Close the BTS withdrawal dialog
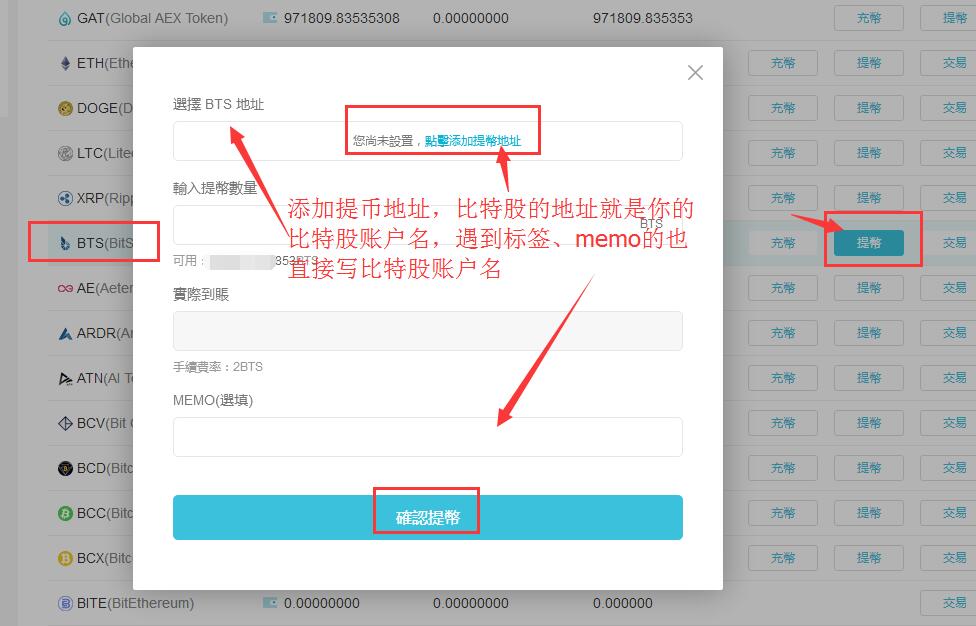 tap(695, 72)
